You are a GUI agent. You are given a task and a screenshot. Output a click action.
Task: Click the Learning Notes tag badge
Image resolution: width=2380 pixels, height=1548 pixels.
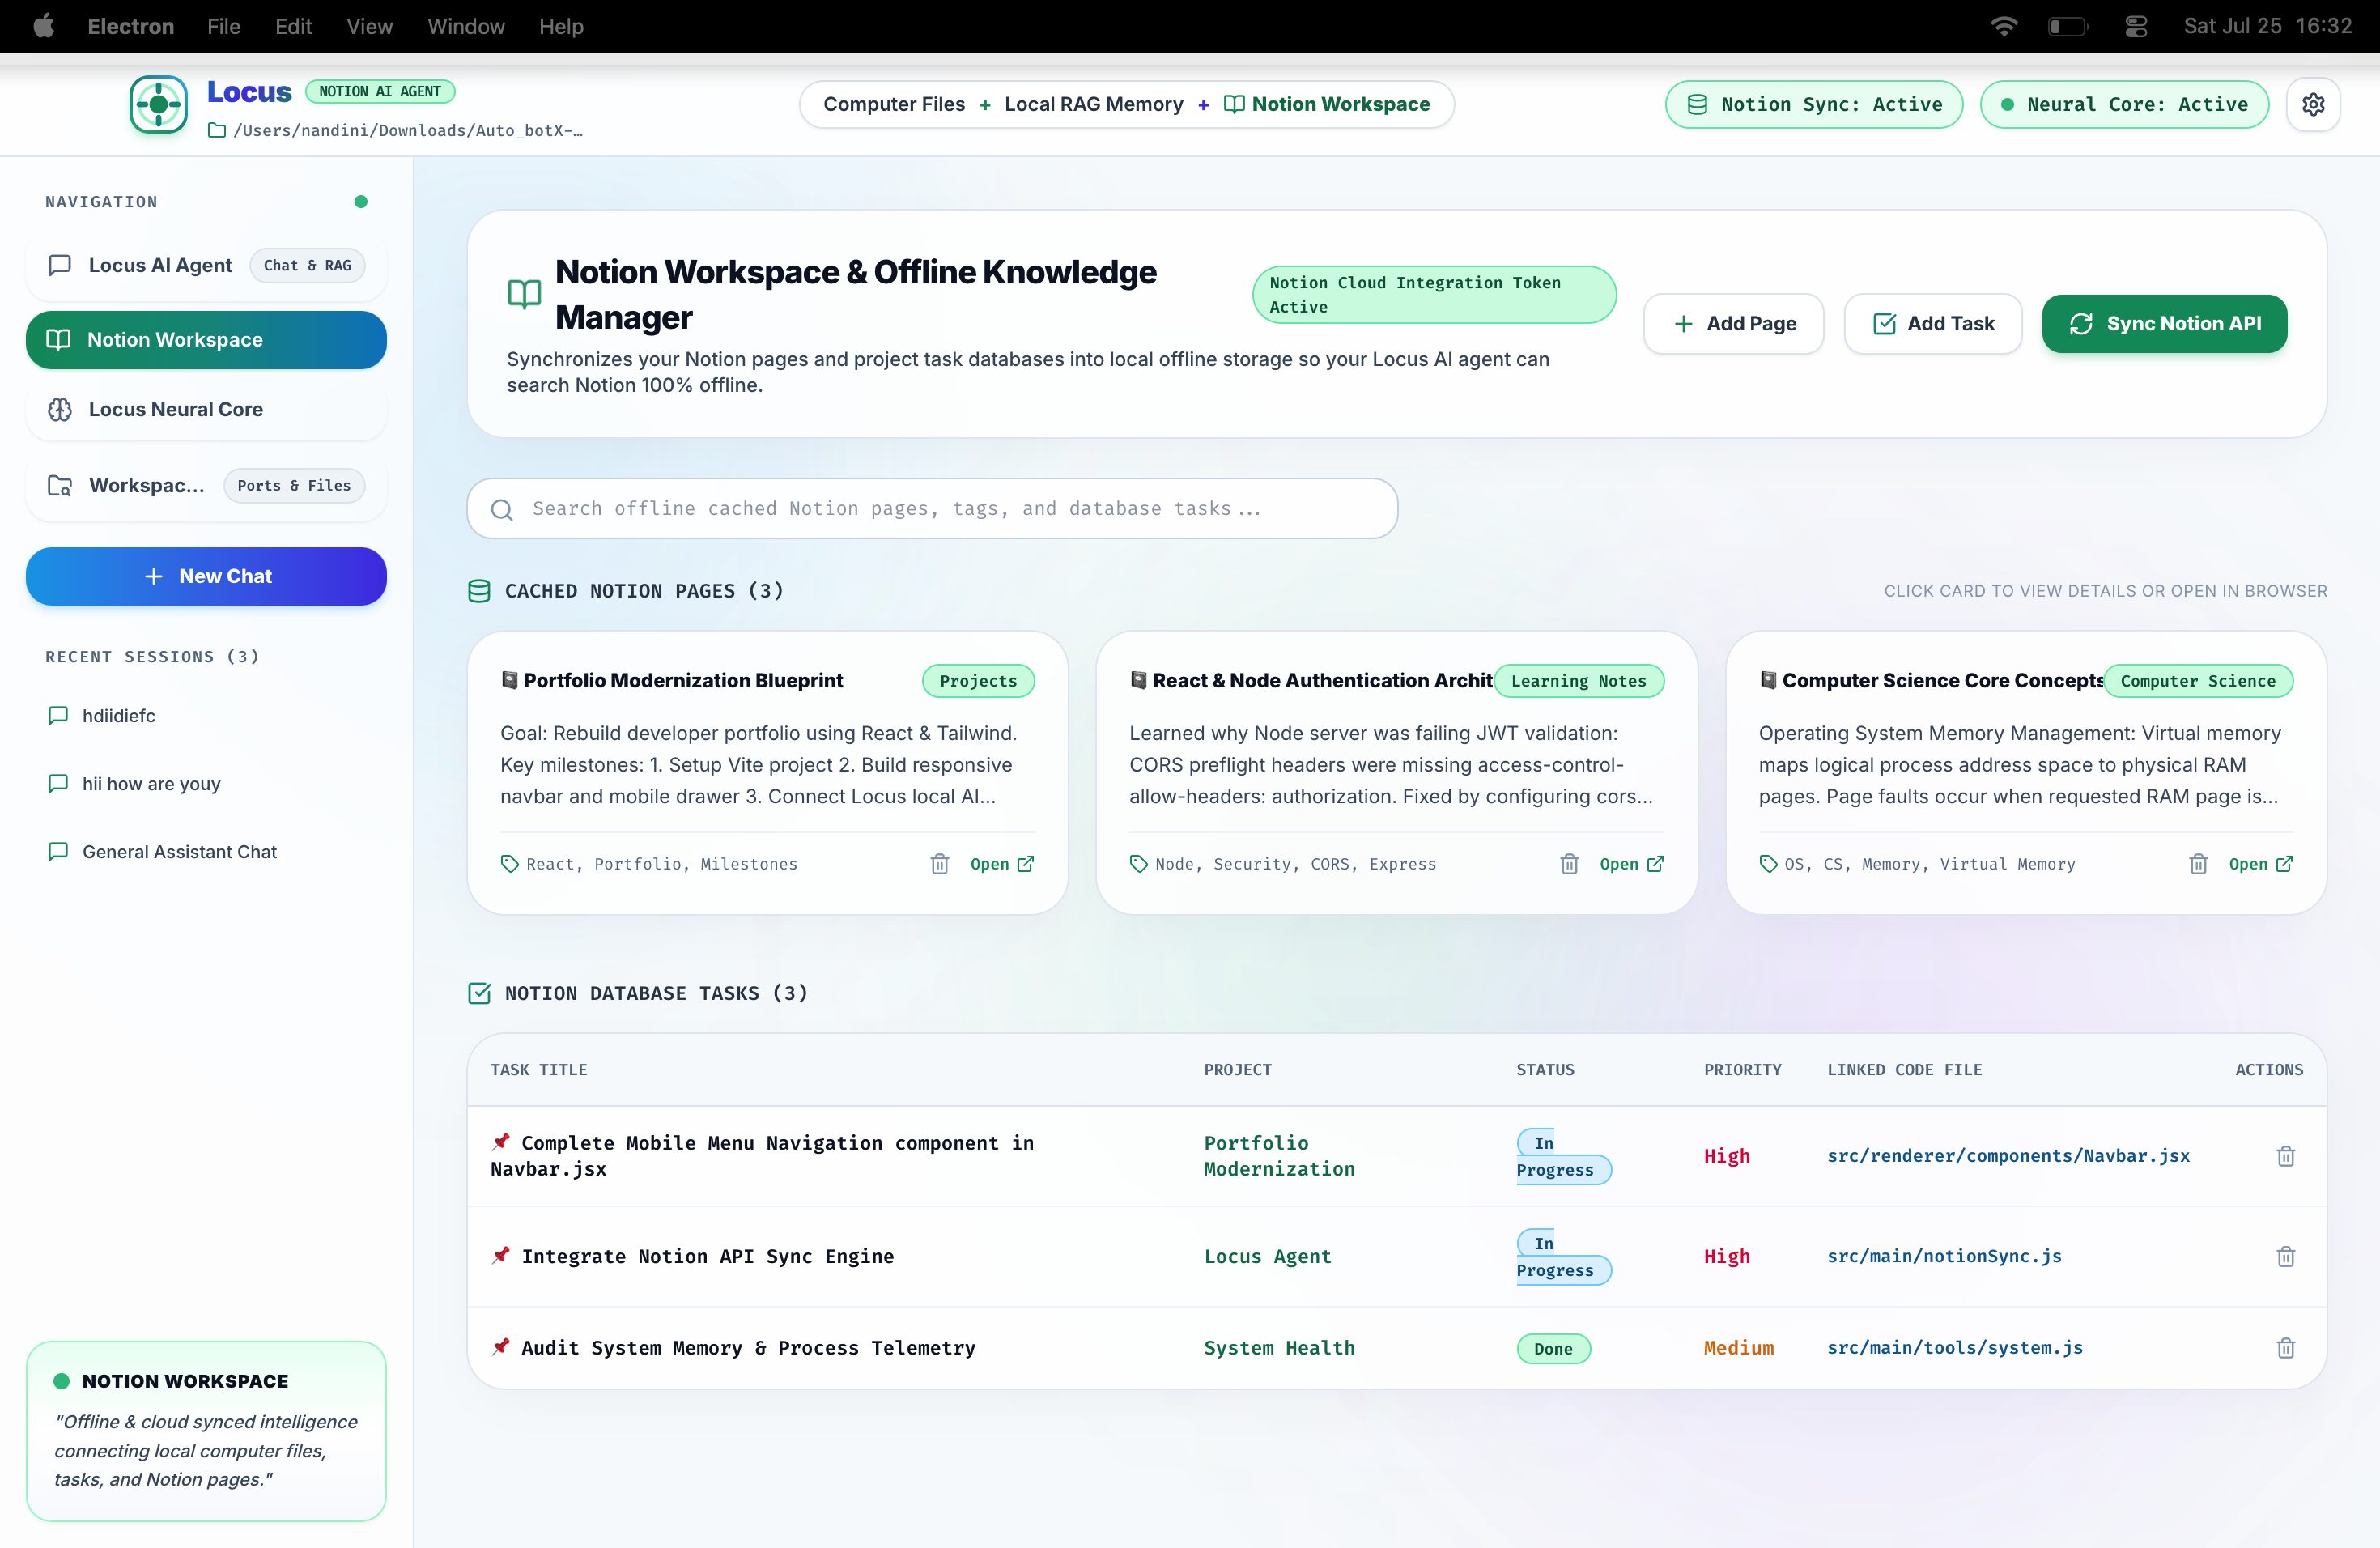[x=1578, y=681]
